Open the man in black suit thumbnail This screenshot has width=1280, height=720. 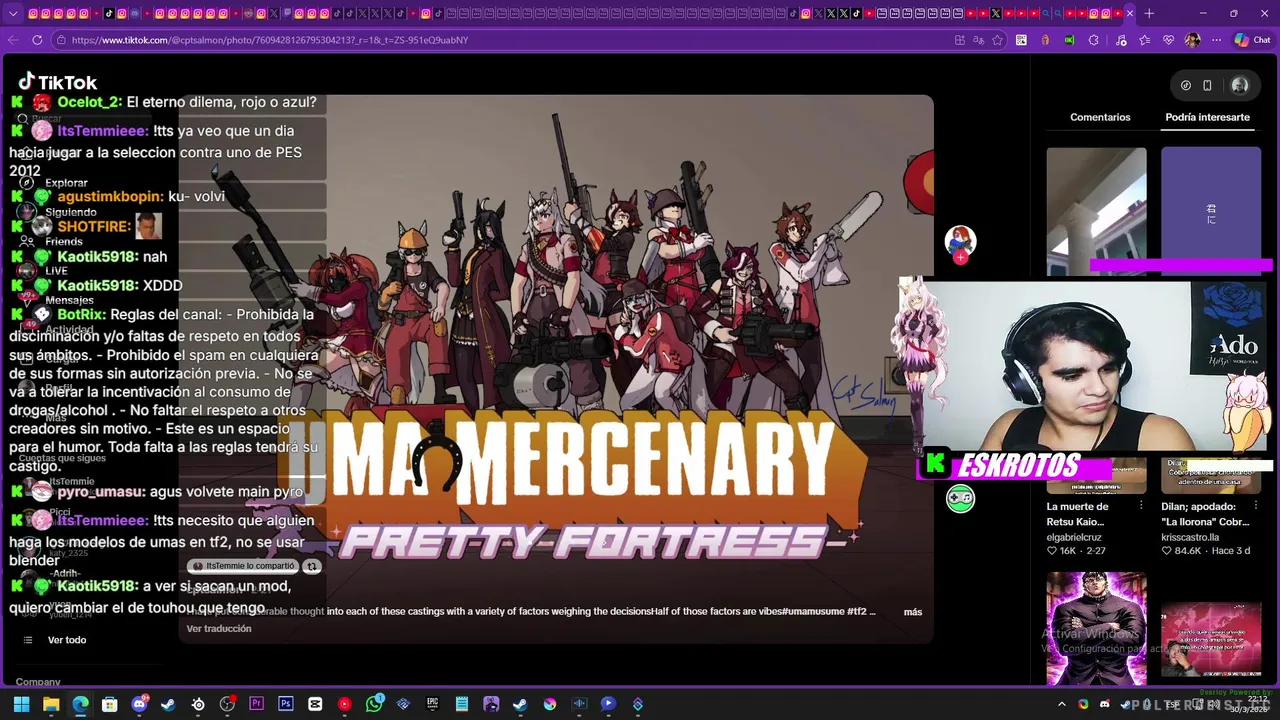[x=1097, y=628]
